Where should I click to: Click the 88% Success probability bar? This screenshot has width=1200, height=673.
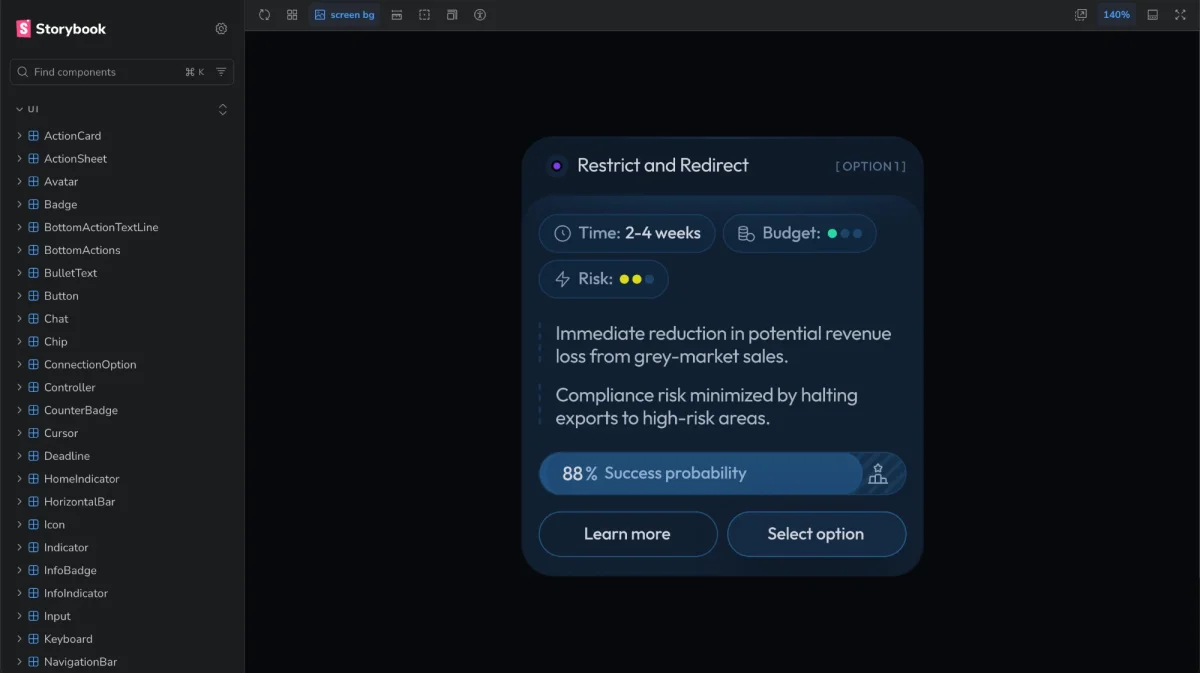pos(722,474)
